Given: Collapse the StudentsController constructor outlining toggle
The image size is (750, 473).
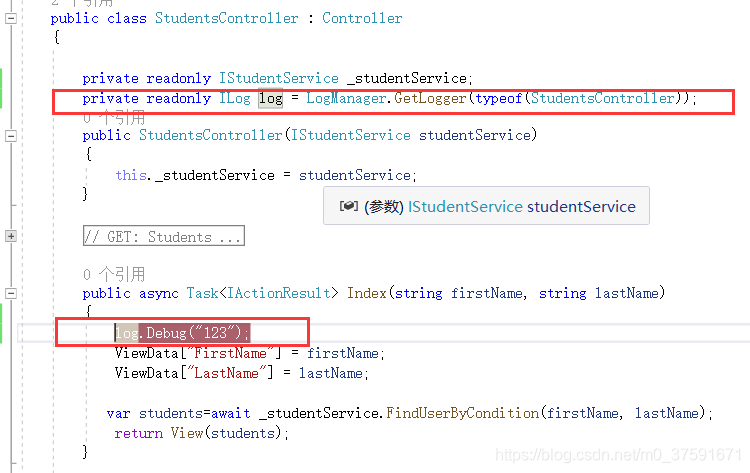Looking at the screenshot, I should point(11,136).
